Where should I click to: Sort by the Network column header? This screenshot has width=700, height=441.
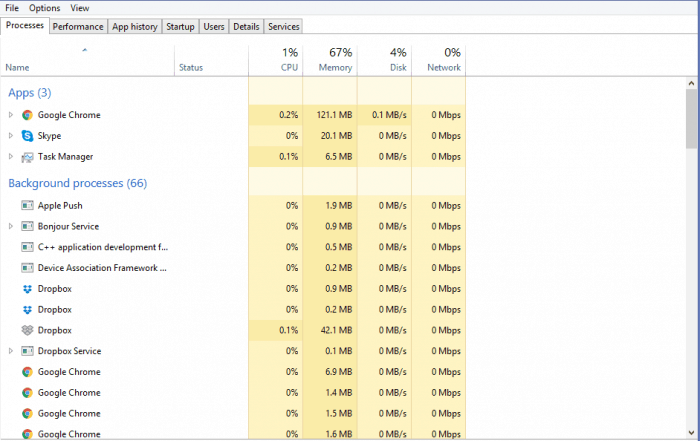438,60
